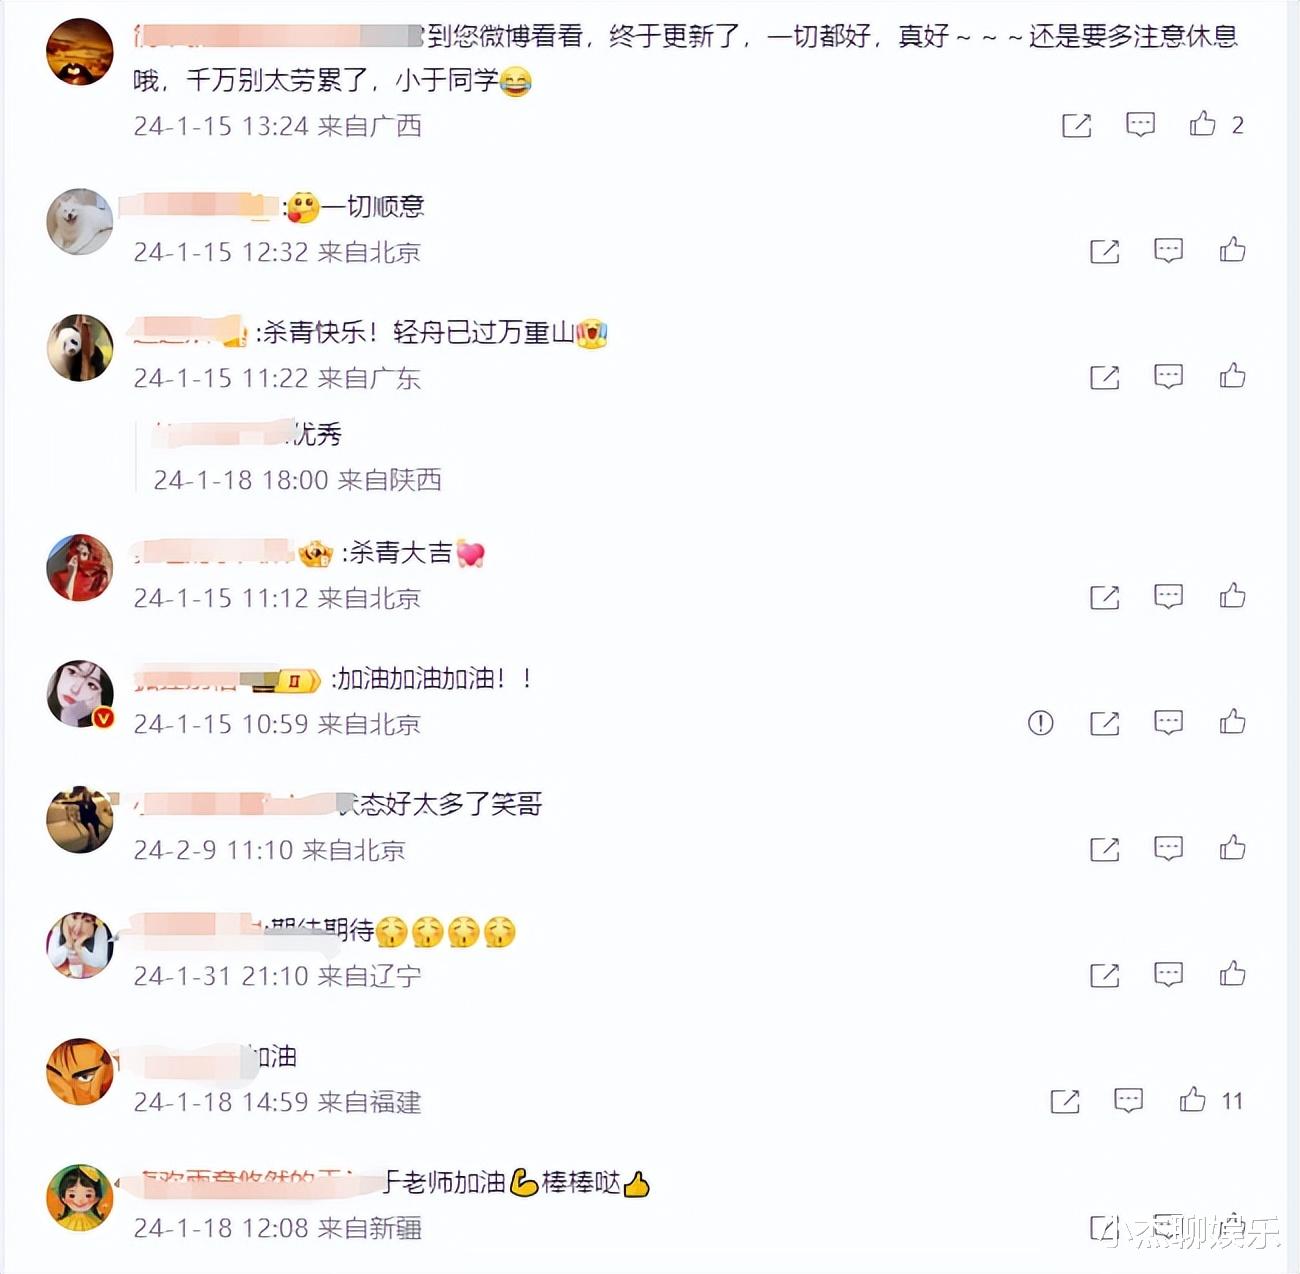Reply to the 一切顺意 comment
1300x1274 pixels.
[1168, 250]
